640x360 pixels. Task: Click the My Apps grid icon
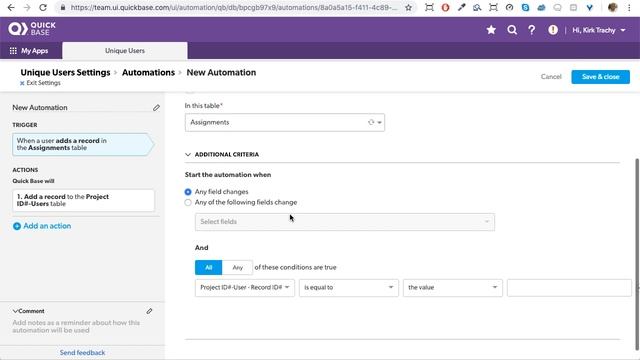[13, 51]
